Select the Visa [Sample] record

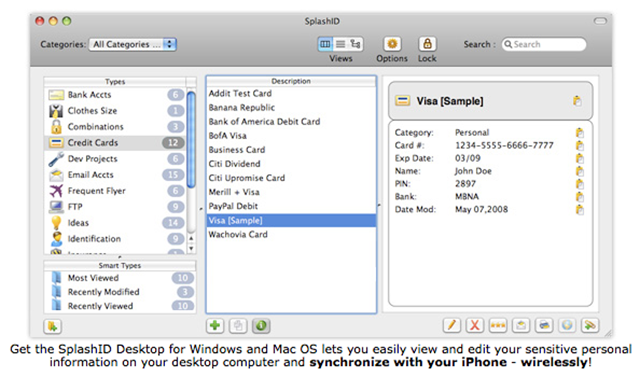291,220
